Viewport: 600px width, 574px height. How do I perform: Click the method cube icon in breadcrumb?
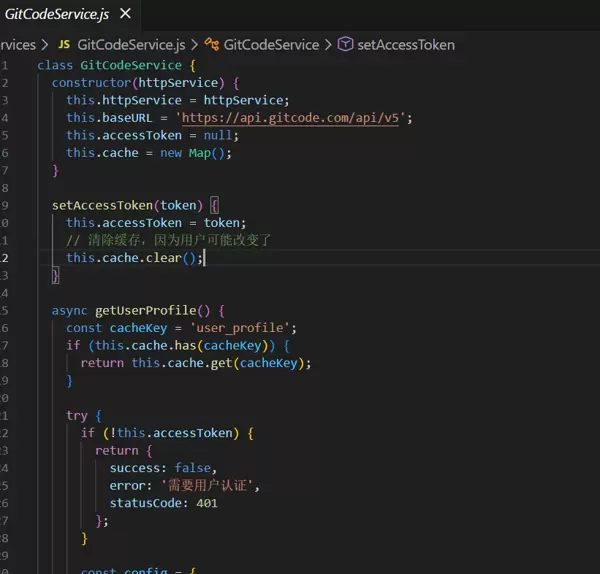pyautogui.click(x=345, y=45)
